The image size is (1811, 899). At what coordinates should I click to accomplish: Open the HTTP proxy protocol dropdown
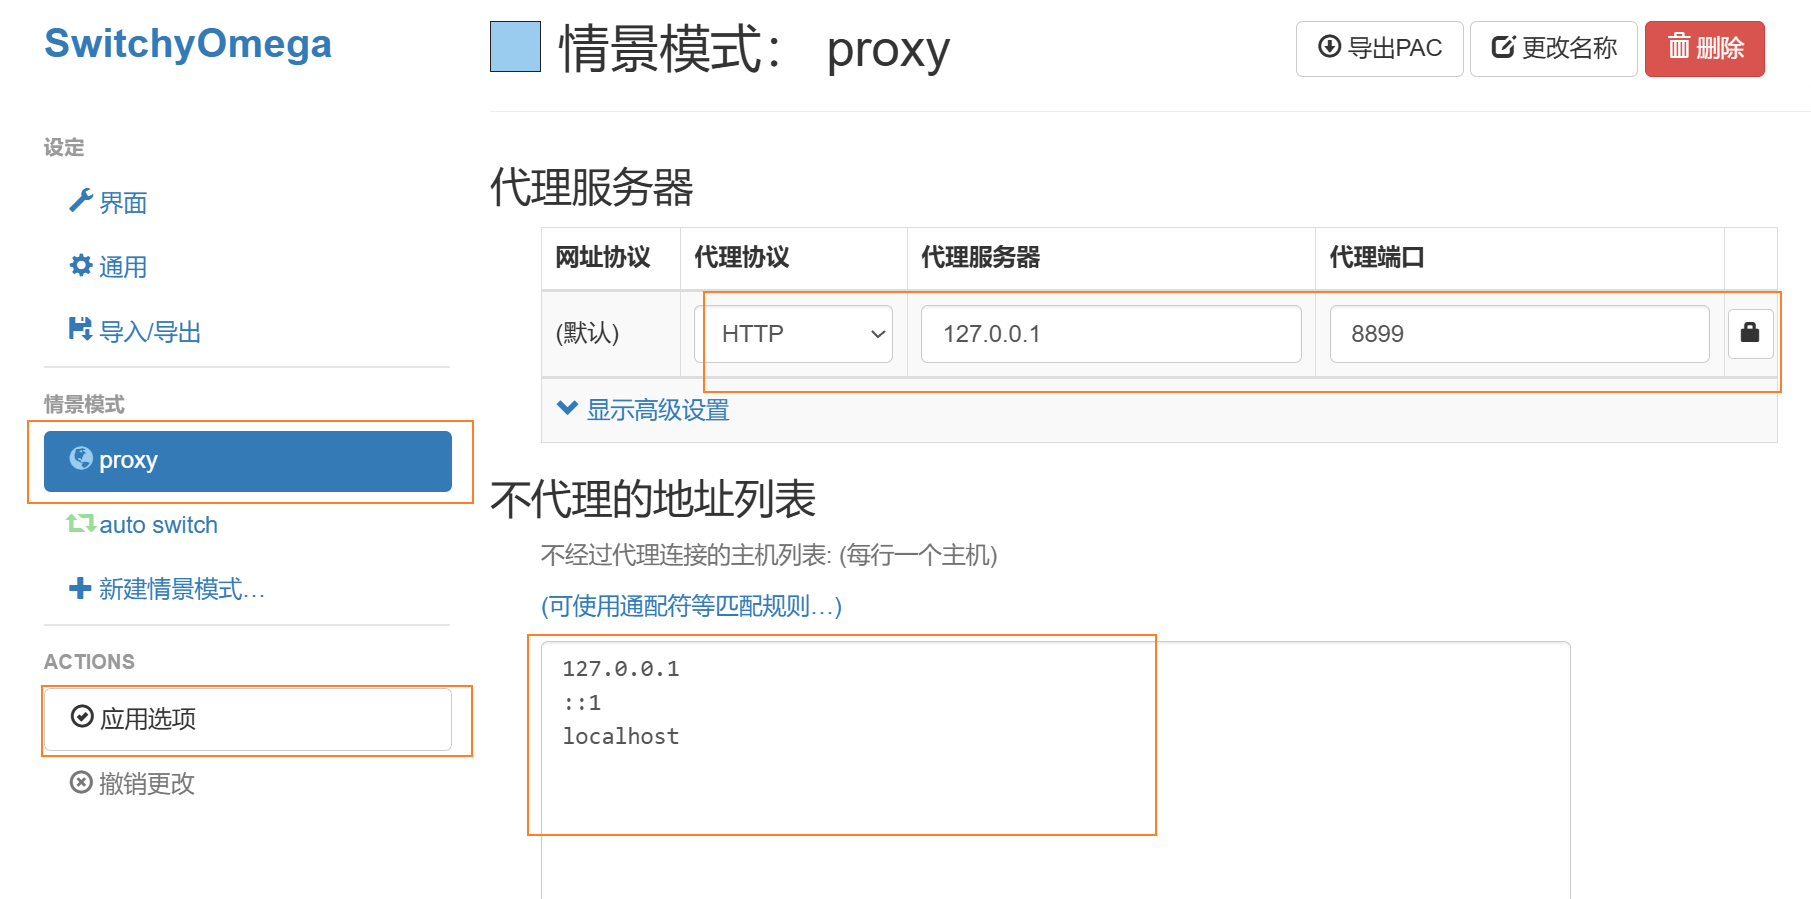point(794,334)
